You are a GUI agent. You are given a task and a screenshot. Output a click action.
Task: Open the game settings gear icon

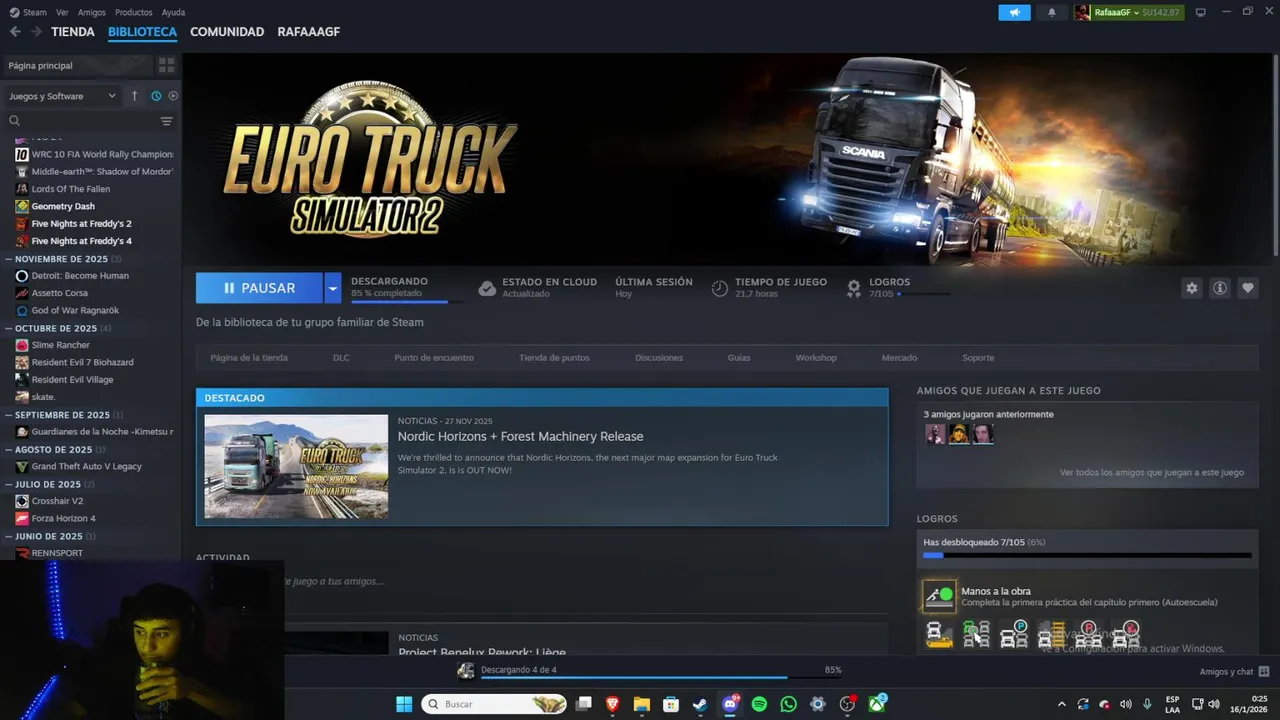[x=1191, y=288]
